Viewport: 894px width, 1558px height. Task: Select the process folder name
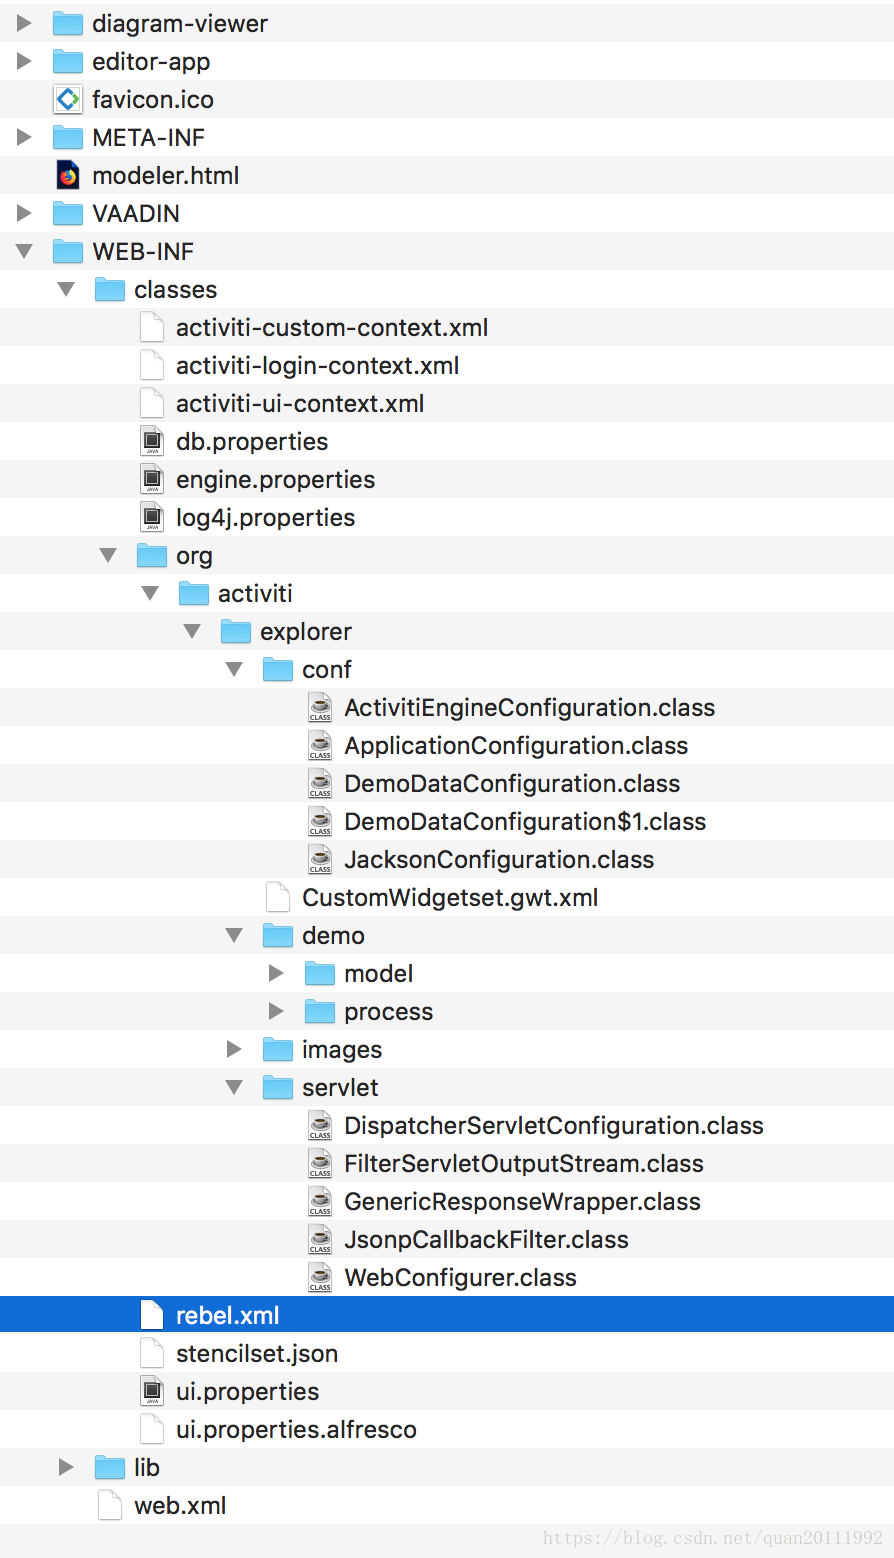(388, 1012)
